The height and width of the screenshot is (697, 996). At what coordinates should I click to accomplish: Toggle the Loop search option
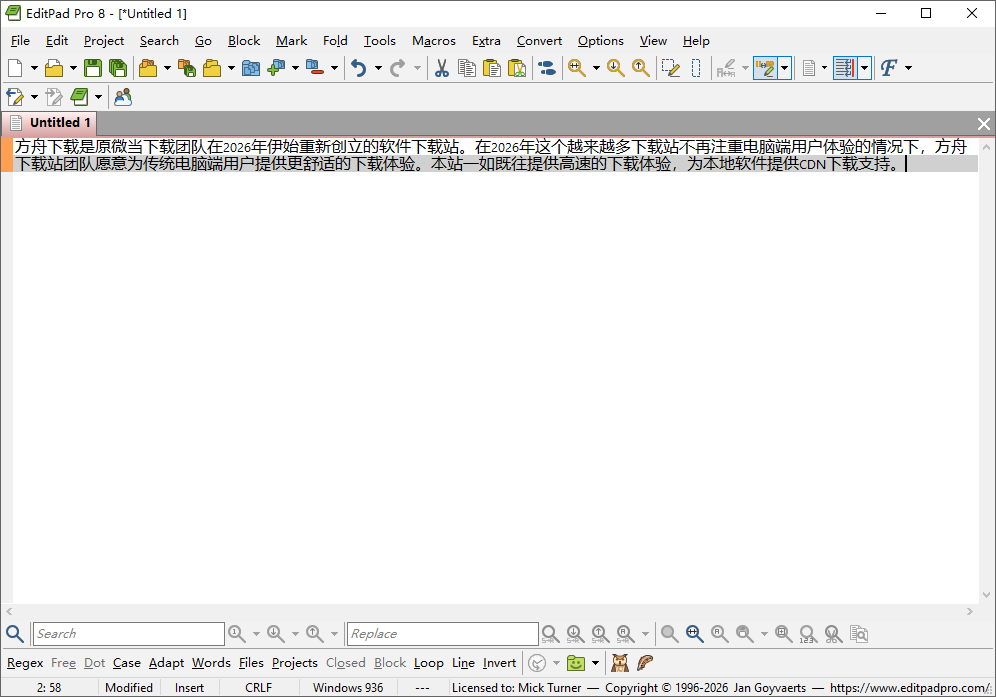coord(429,663)
